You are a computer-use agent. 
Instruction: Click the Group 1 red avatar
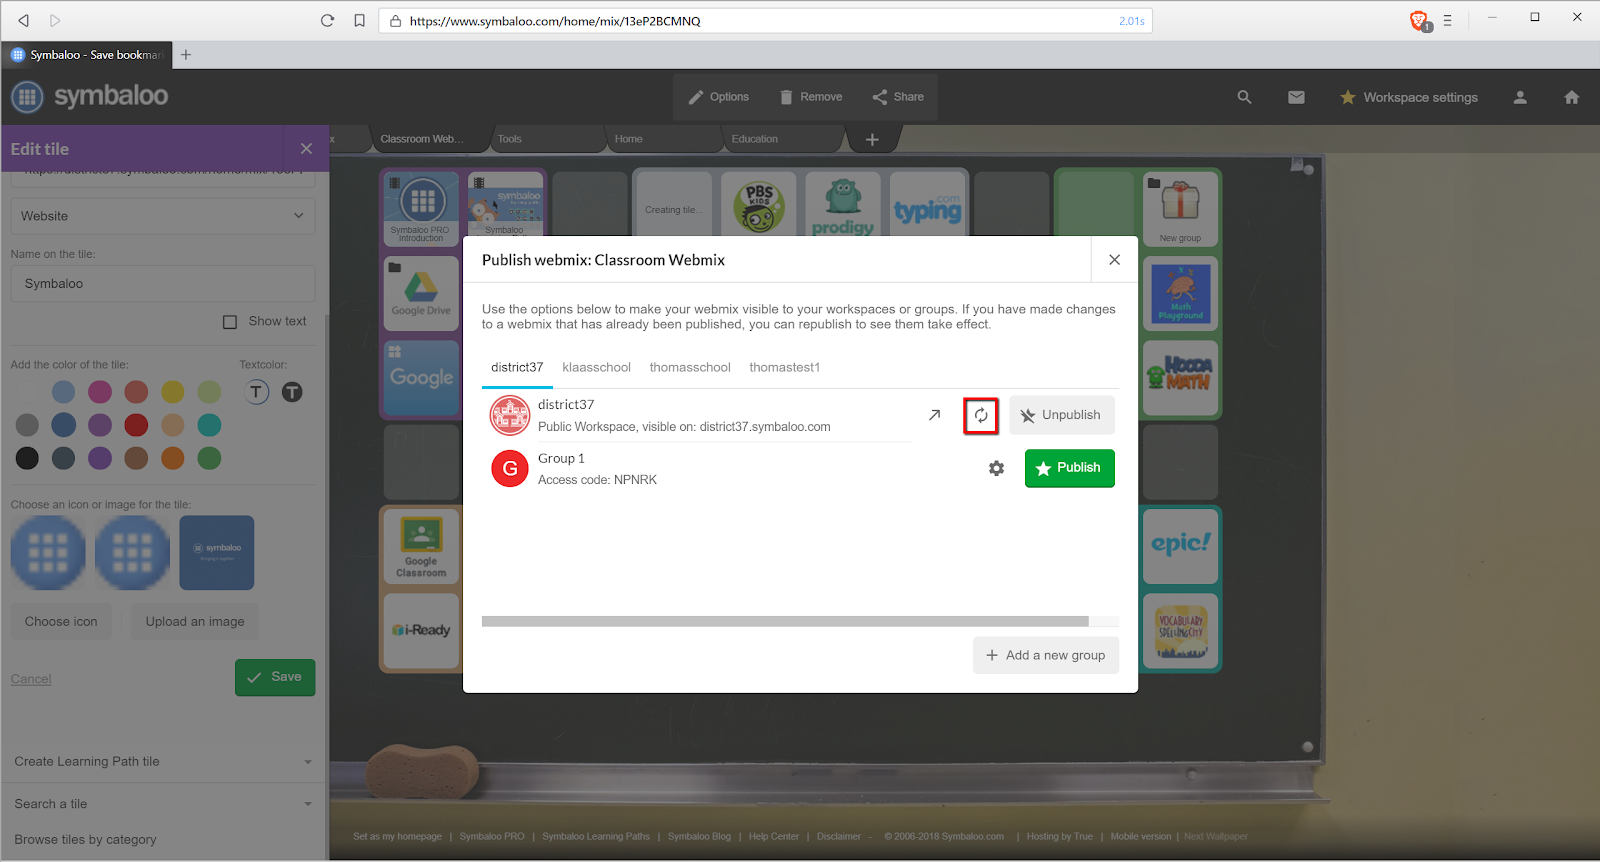coord(510,468)
